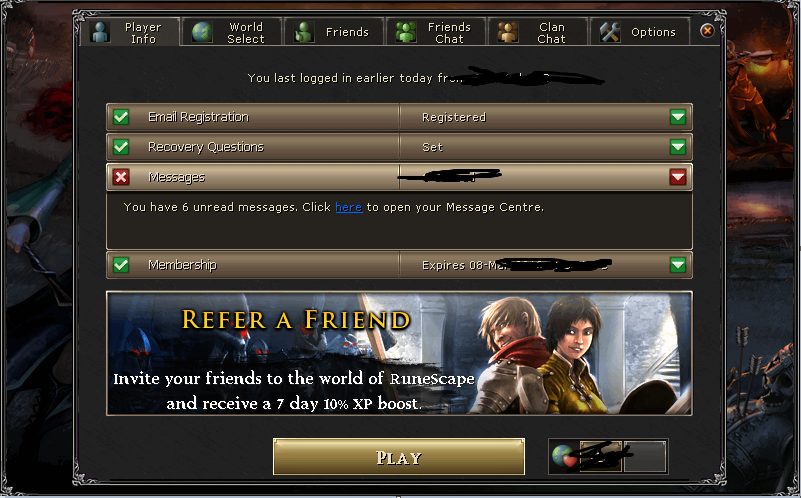Click the Messages red X status box
Image resolution: width=801 pixels, height=498 pixels.
pos(121,177)
